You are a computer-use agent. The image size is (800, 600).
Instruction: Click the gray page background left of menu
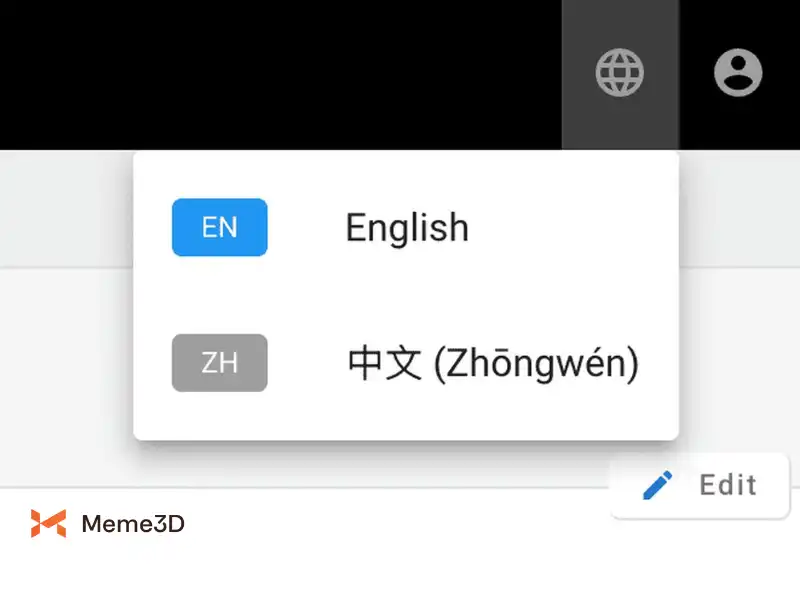tap(66, 357)
